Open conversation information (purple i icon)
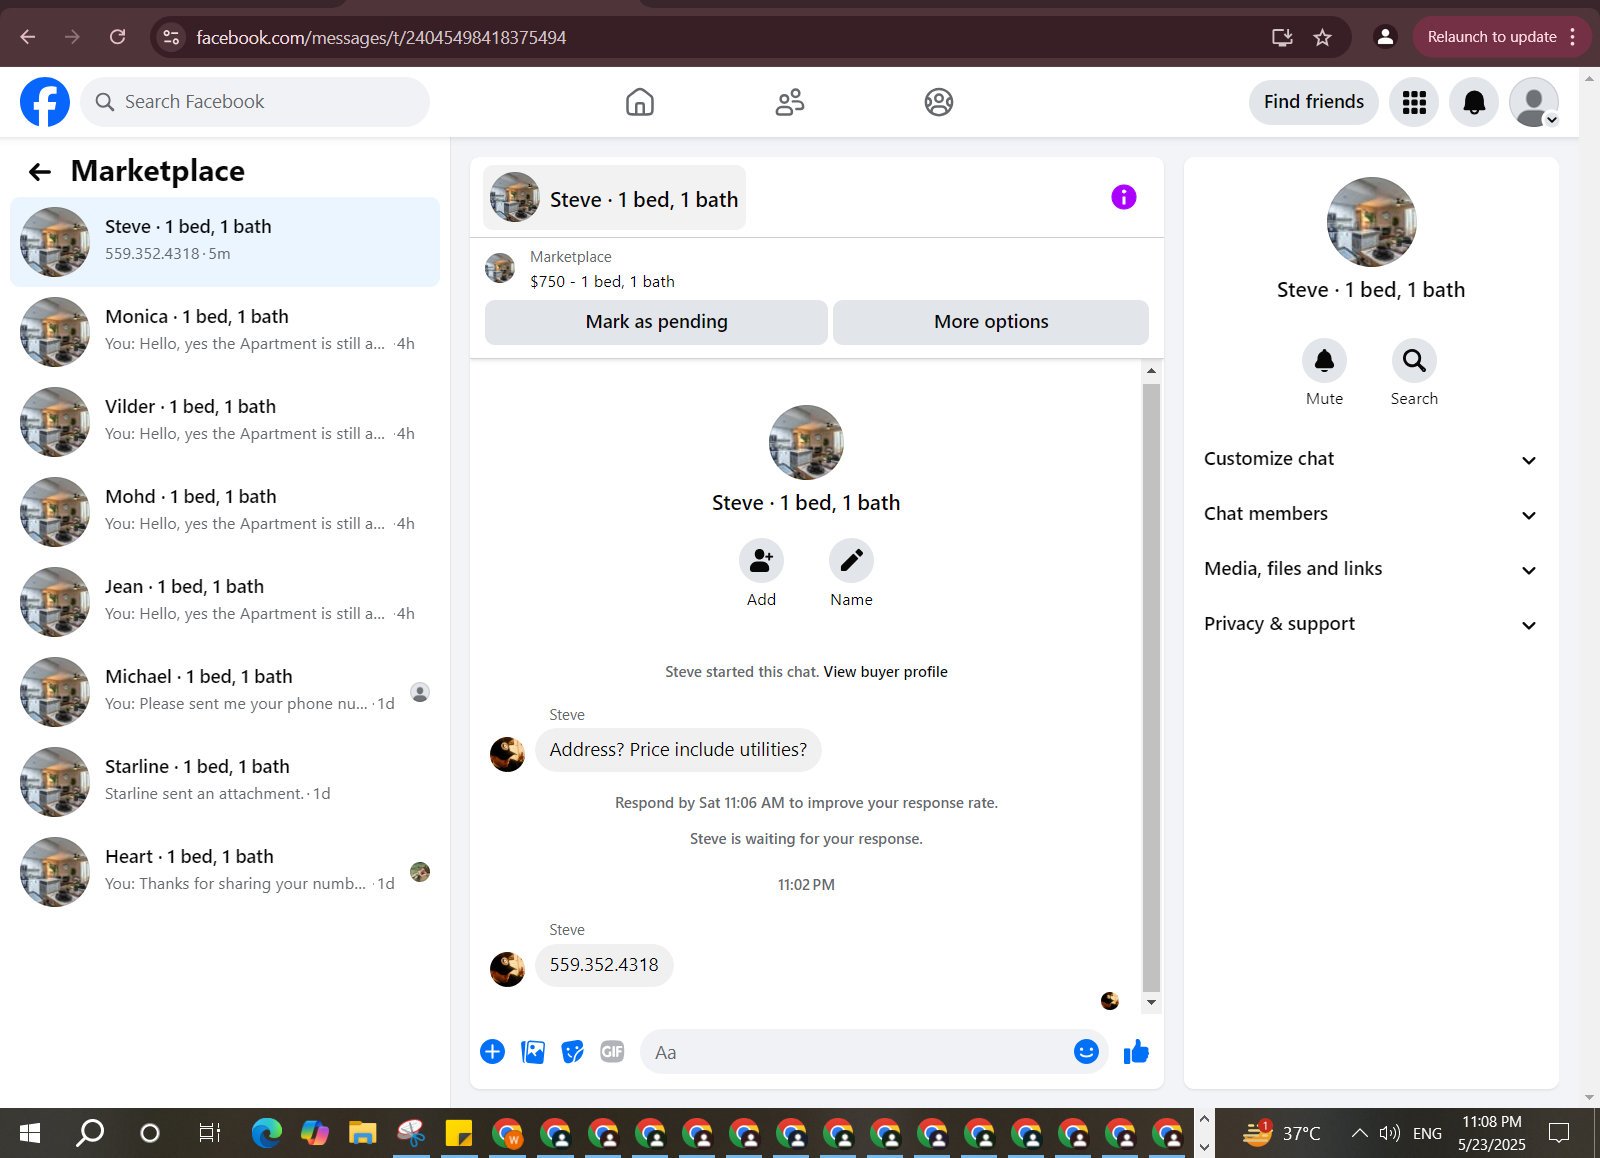This screenshot has width=1600, height=1158. pos(1124,197)
